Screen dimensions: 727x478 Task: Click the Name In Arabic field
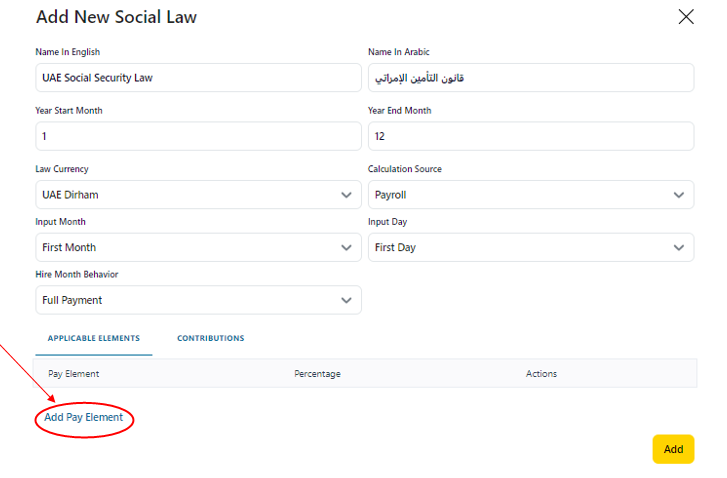[530, 78]
